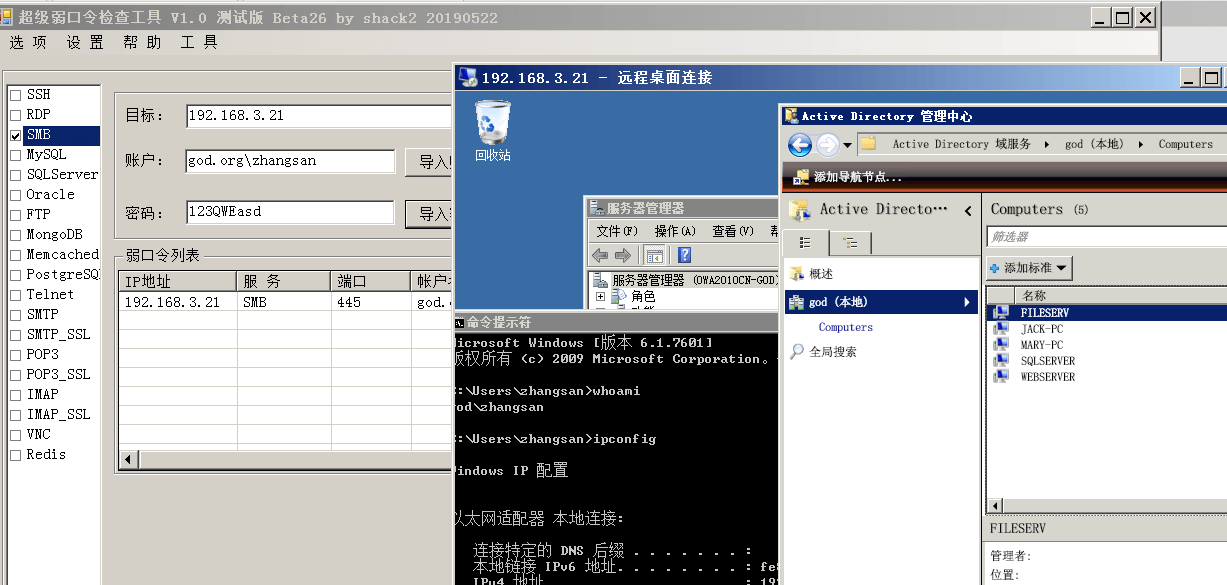The image size is (1227, 585).
Task: Click the 全局搜索 magnifier icon
Action: pyautogui.click(x=797, y=352)
